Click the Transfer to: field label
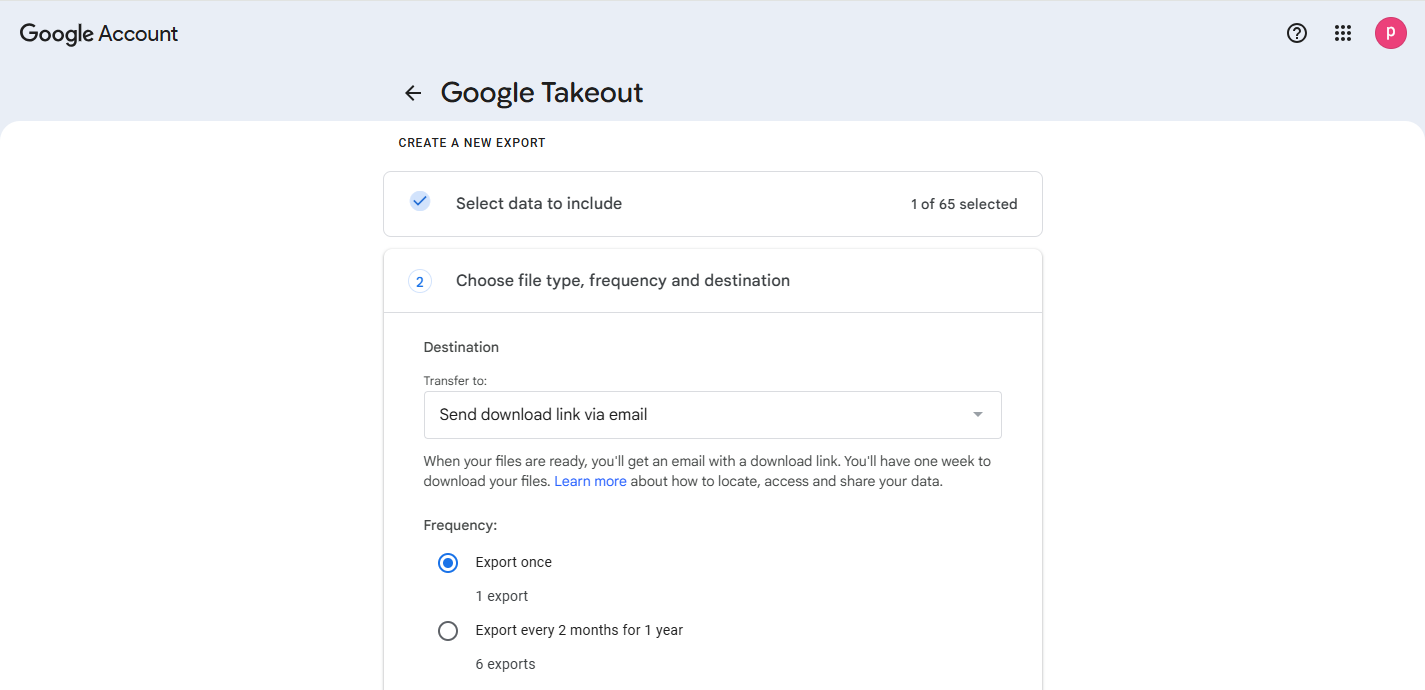This screenshot has height=690, width=1425. click(455, 381)
